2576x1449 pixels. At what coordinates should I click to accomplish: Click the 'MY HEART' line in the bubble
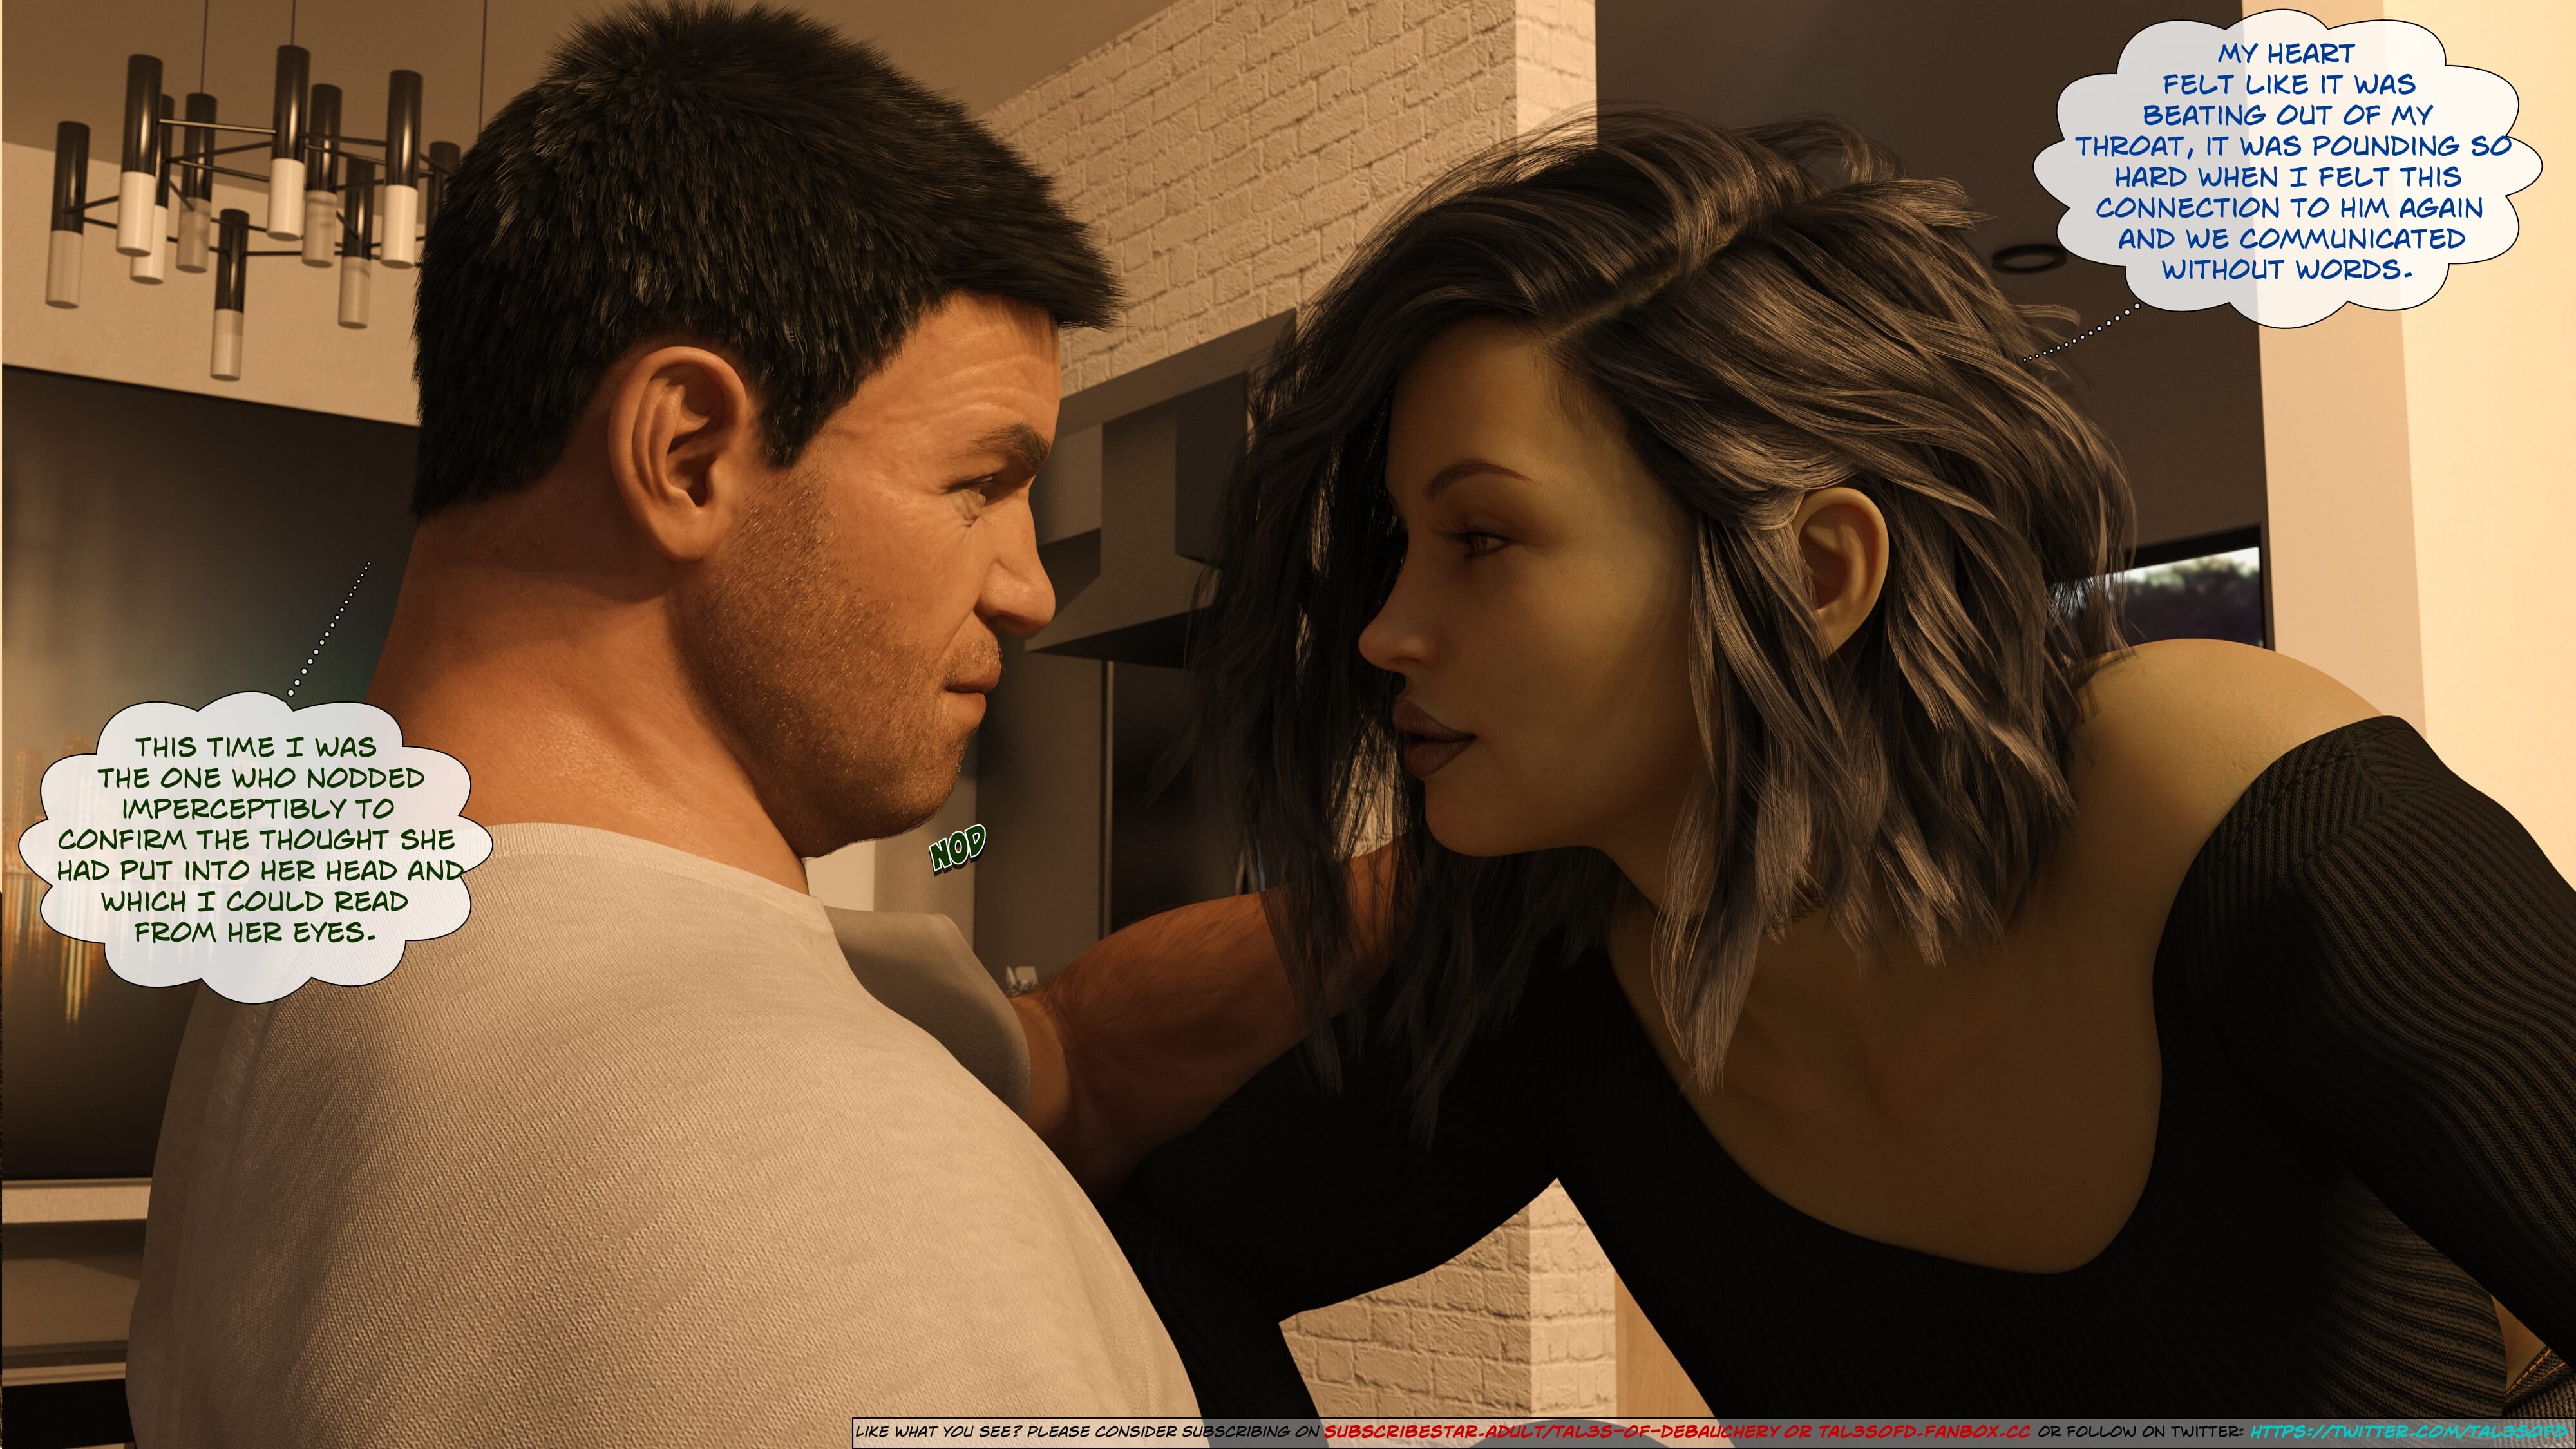click(2287, 53)
